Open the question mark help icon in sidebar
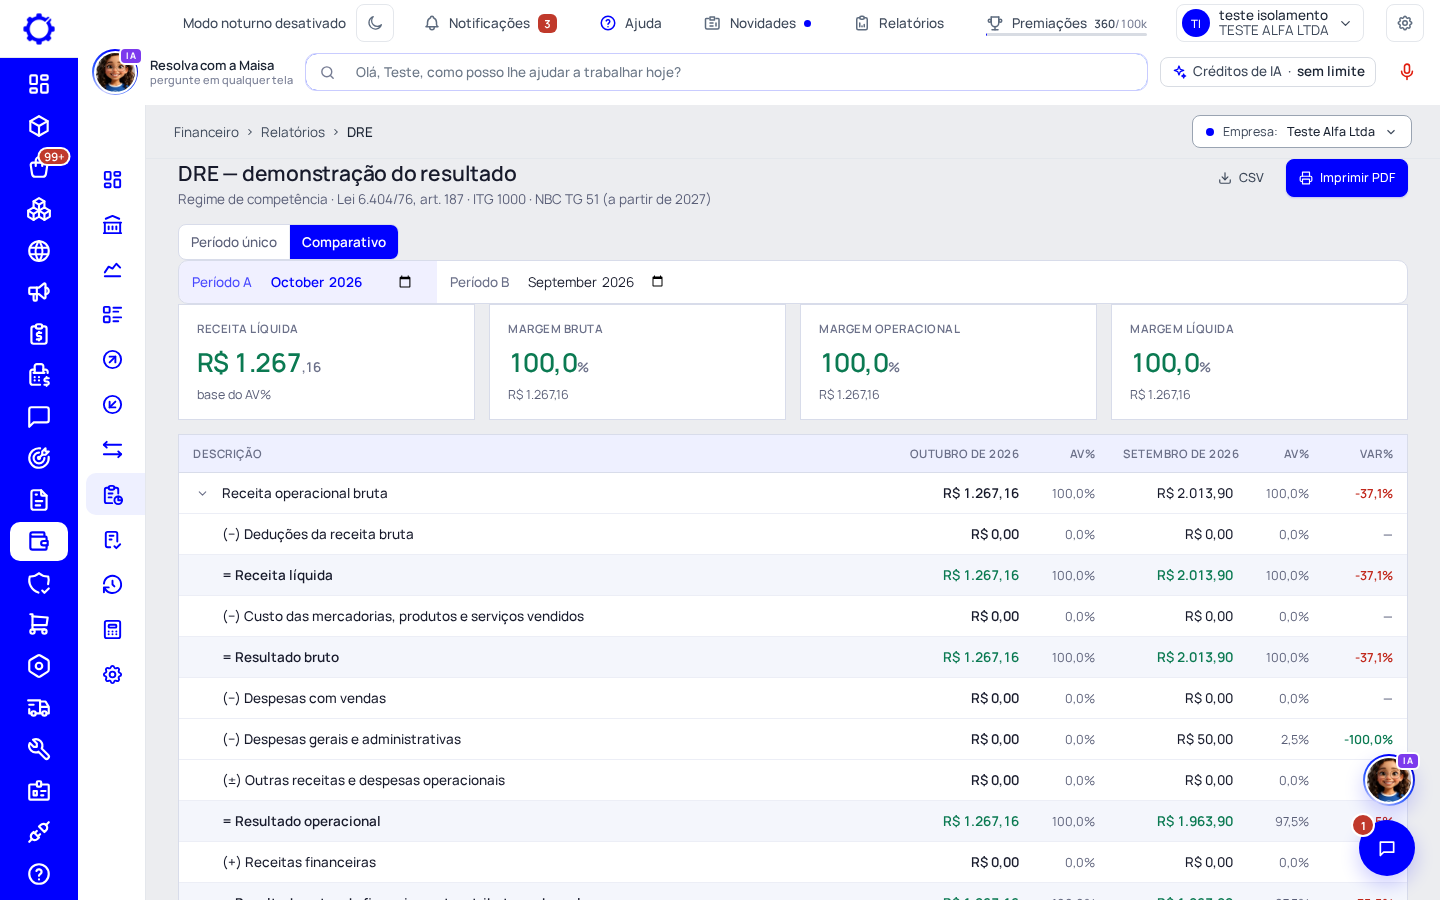 (x=39, y=874)
